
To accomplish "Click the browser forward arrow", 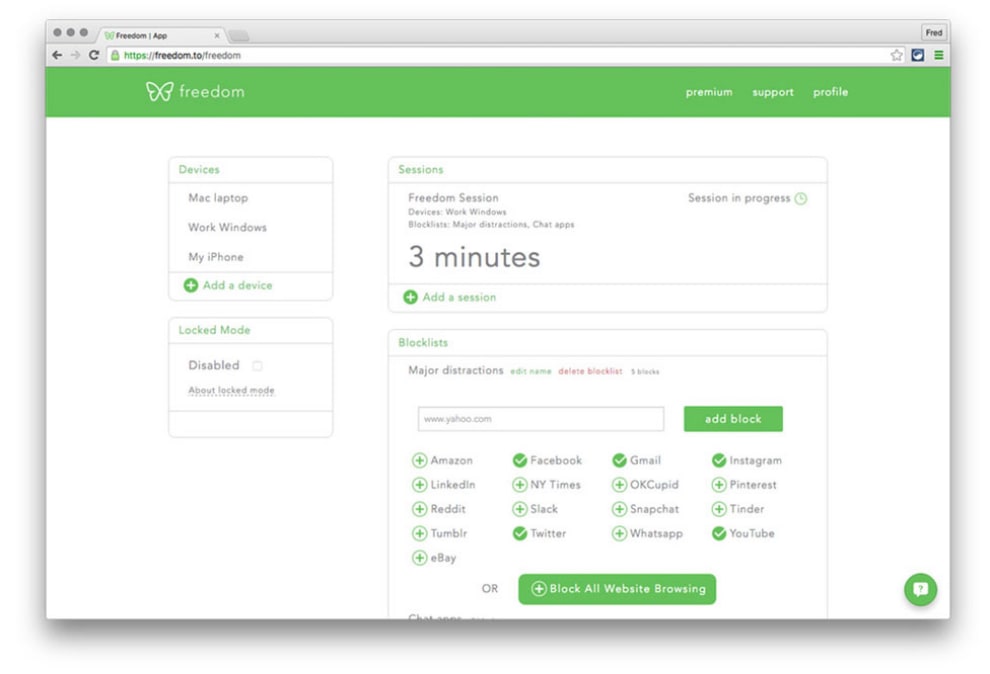I will tap(76, 56).
